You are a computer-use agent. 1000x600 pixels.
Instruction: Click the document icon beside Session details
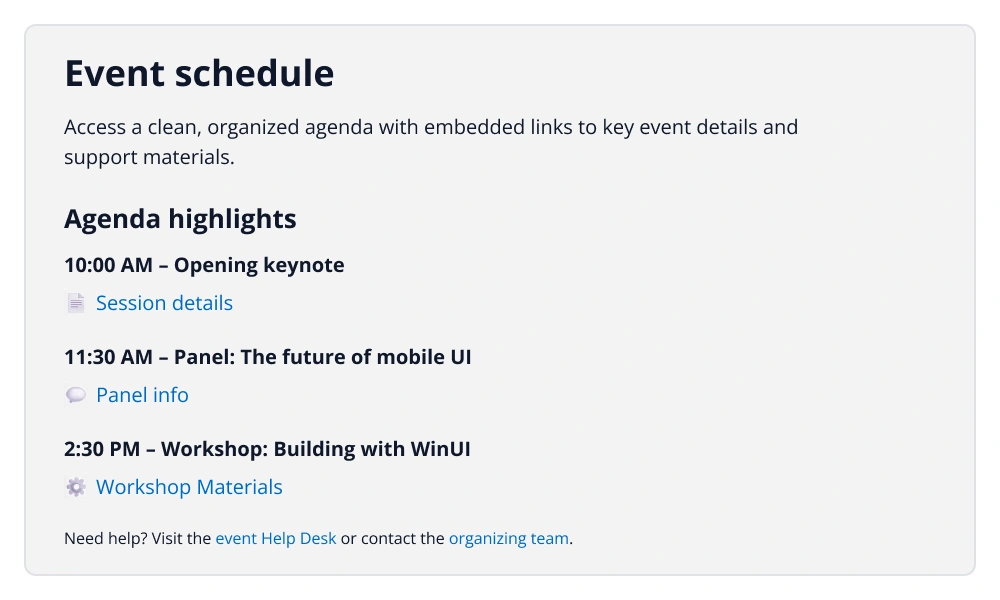[x=76, y=303]
